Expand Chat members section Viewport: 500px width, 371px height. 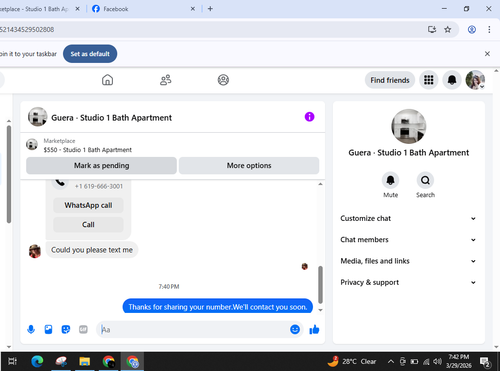click(408, 240)
